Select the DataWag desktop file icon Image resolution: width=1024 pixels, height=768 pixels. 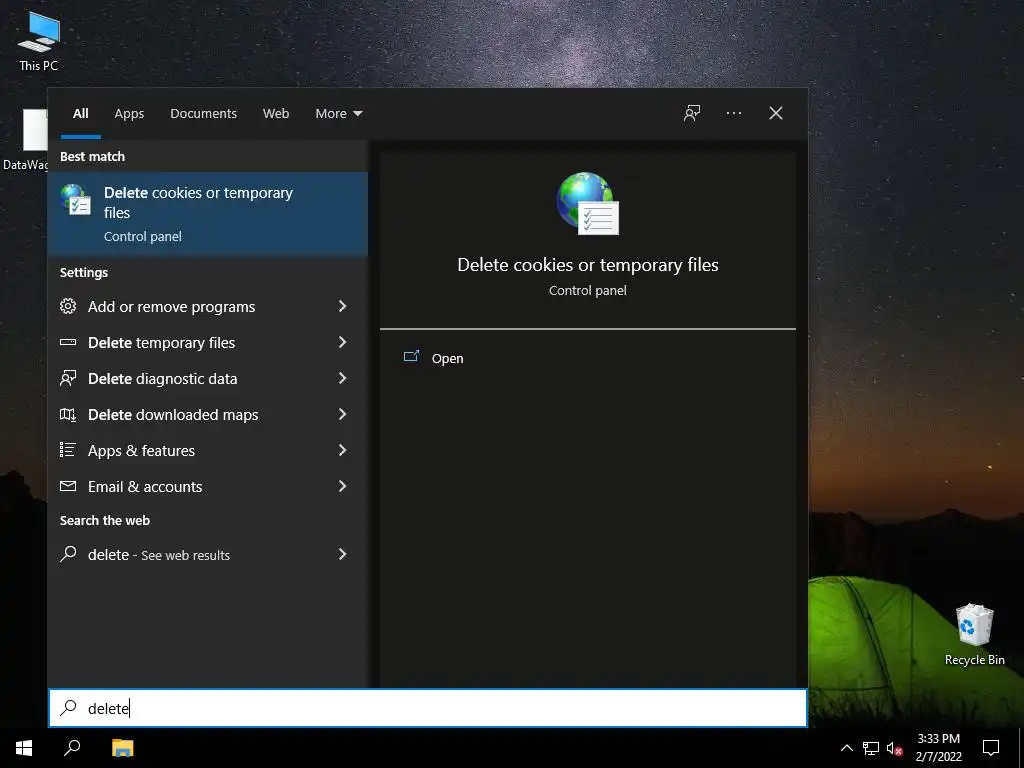coord(24,140)
